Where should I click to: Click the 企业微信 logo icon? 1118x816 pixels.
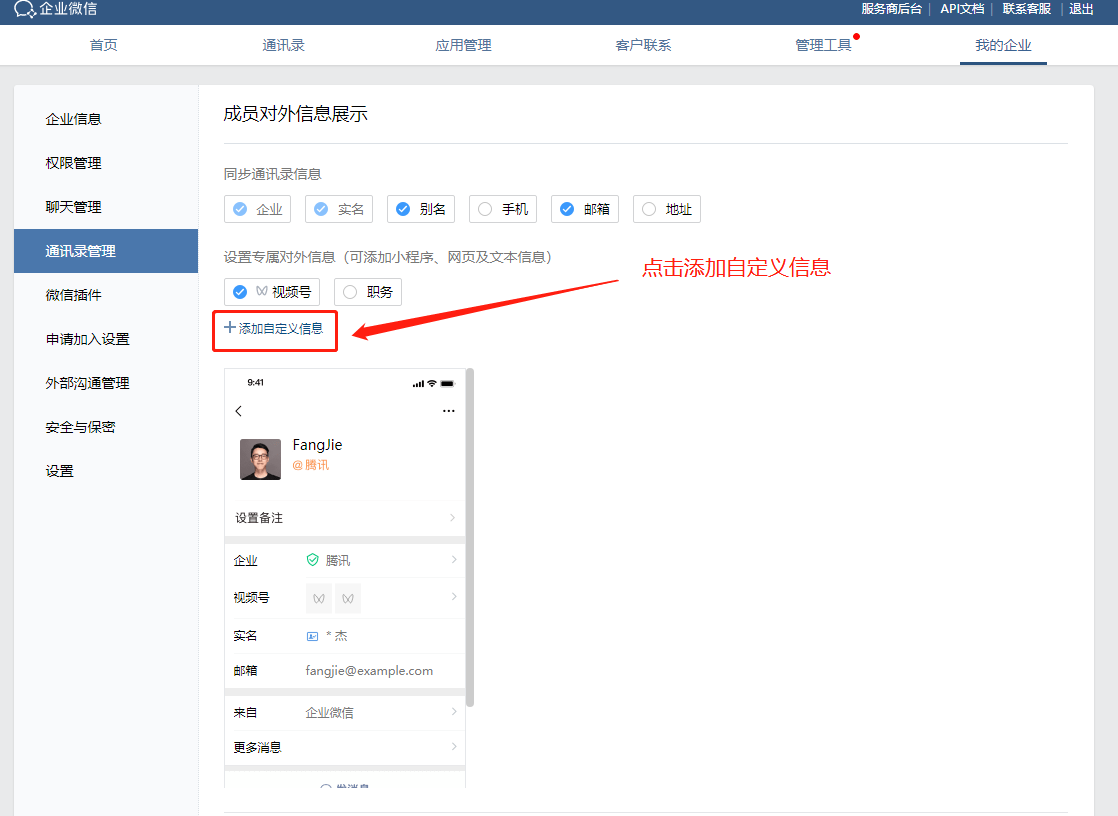pos(24,10)
